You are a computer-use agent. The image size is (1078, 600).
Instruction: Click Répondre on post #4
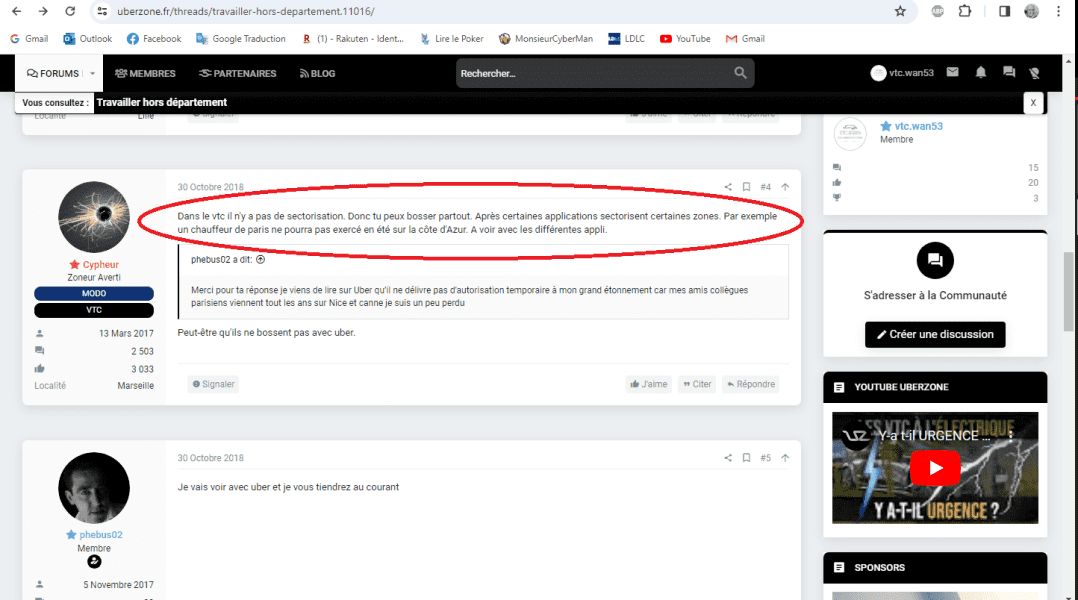[751, 384]
